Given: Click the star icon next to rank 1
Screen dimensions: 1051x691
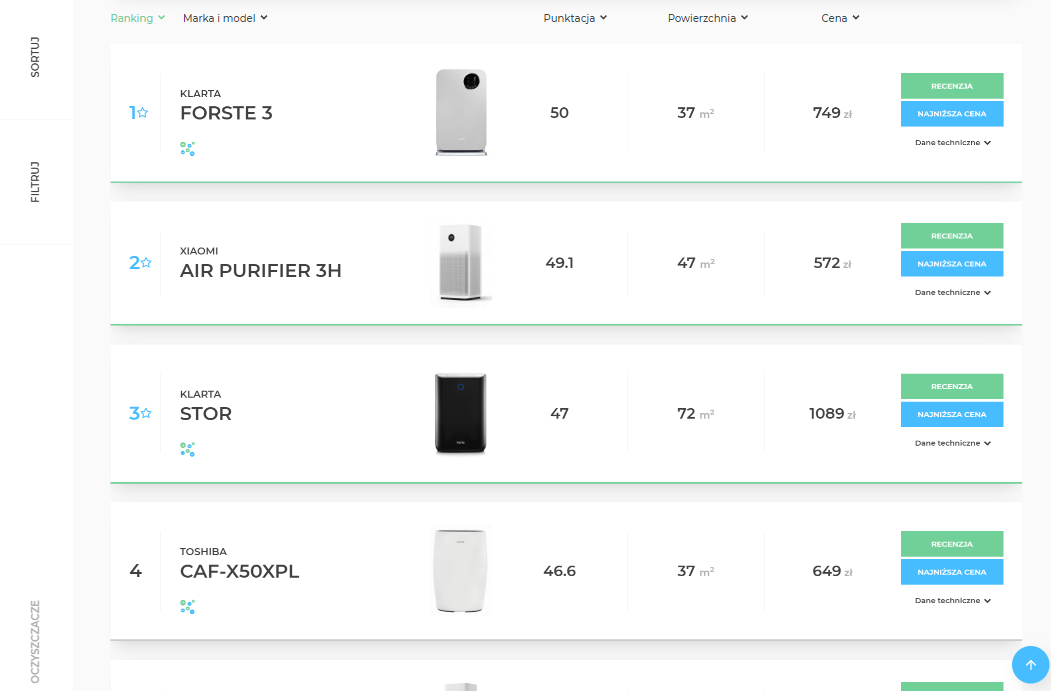Looking at the screenshot, I should coord(143,113).
